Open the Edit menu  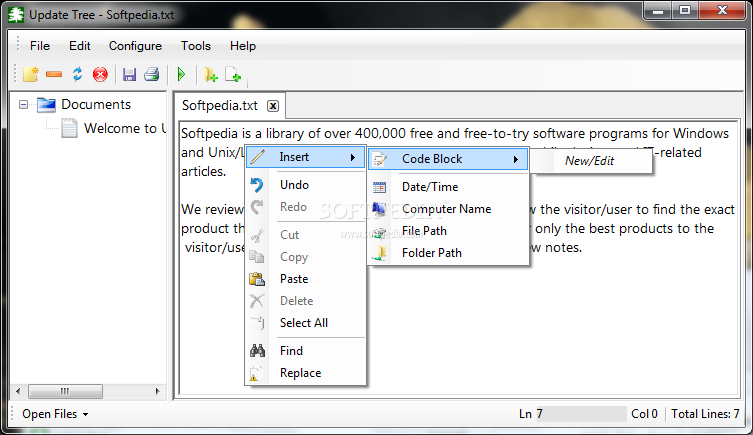(80, 46)
